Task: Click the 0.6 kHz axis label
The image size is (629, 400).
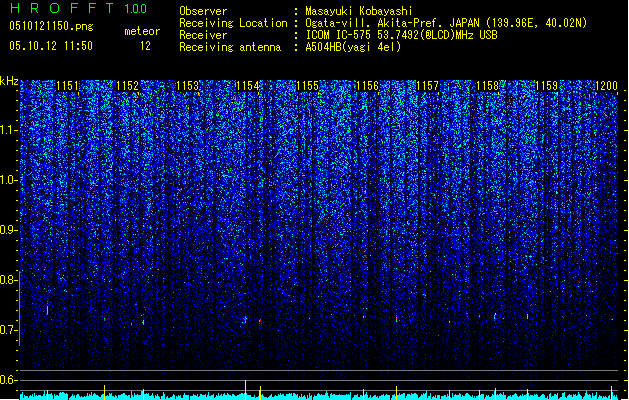Action: point(9,380)
